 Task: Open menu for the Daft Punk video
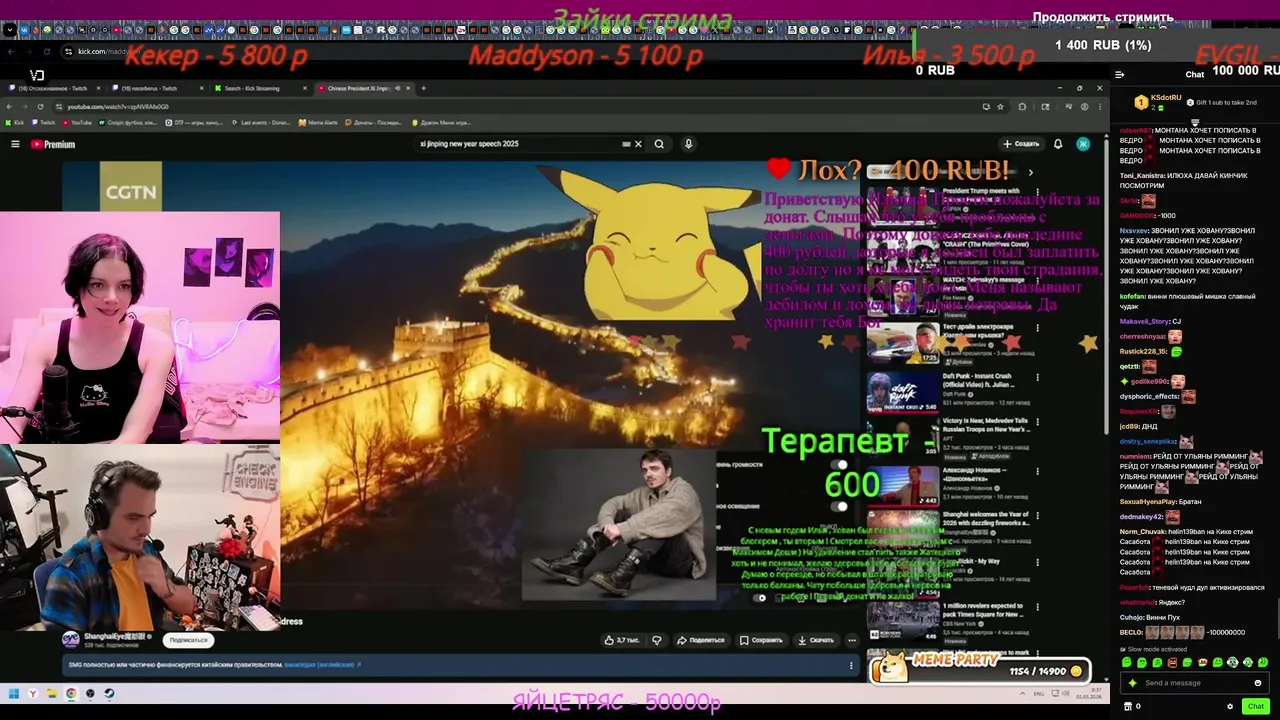point(1036,378)
